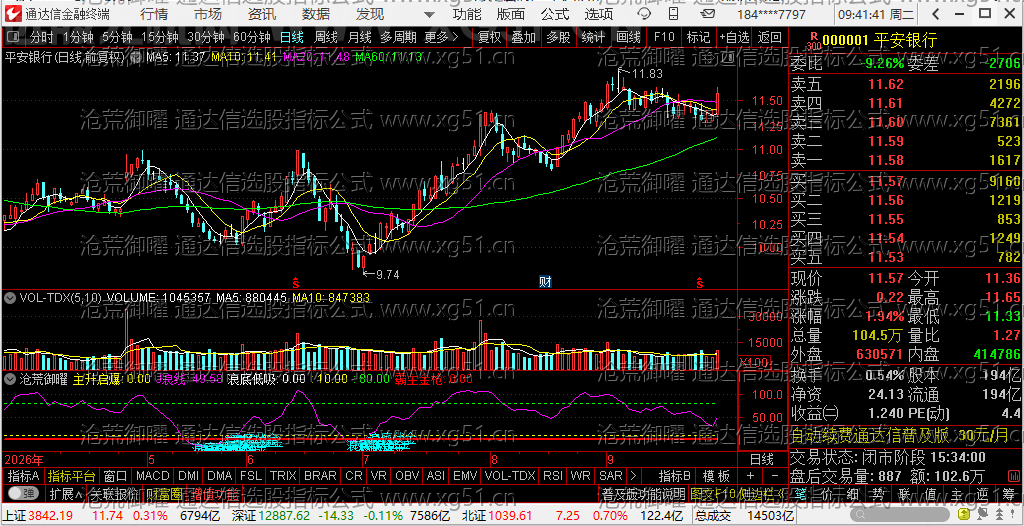Open the 公式 menu
Viewport: 1024px width, 526px height.
click(555, 14)
